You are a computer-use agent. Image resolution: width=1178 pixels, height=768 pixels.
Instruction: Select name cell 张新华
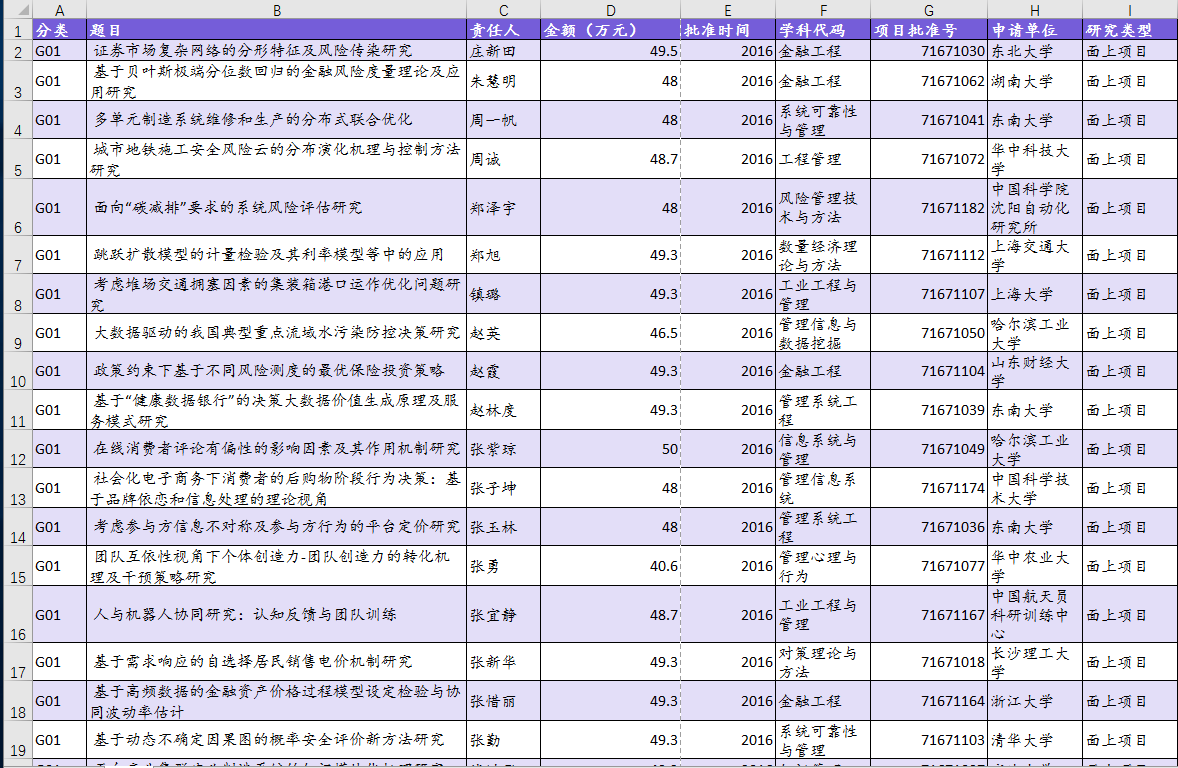click(x=503, y=662)
